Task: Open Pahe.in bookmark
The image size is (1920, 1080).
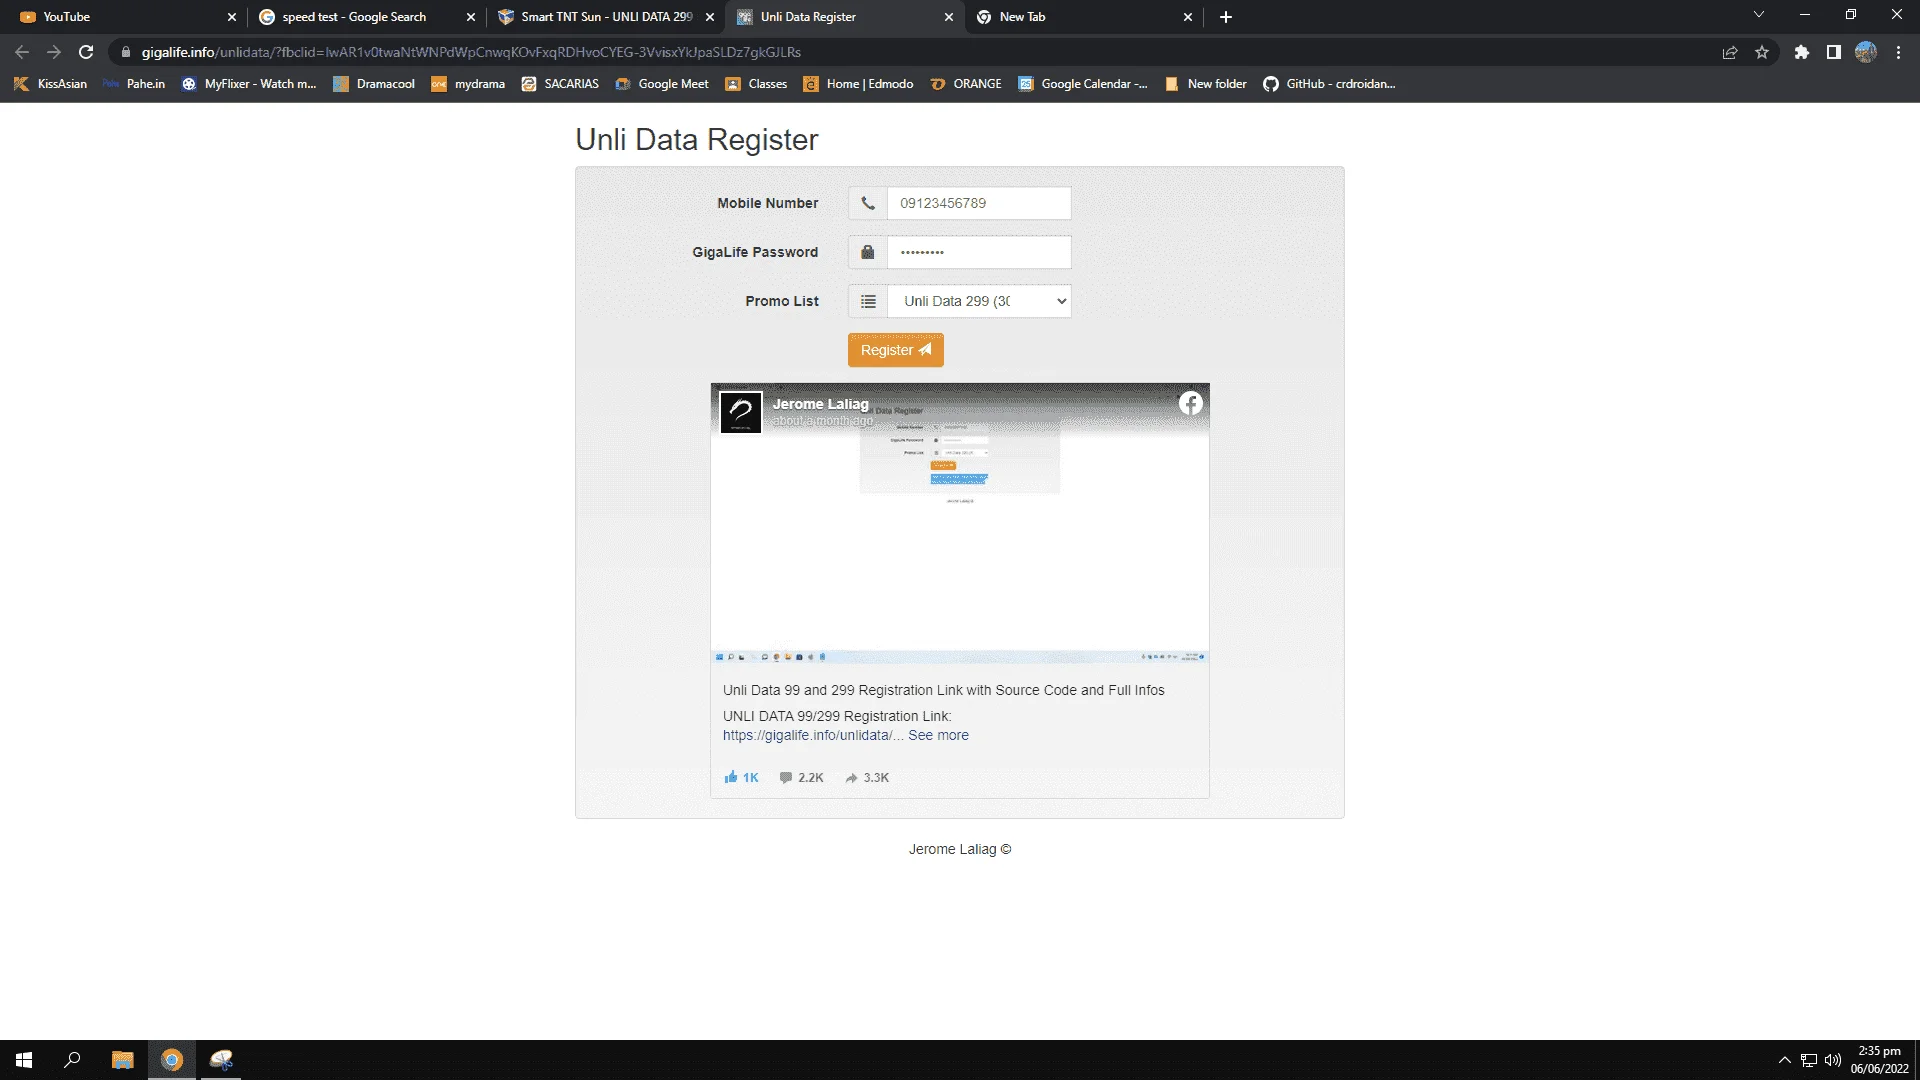Action: point(134,84)
